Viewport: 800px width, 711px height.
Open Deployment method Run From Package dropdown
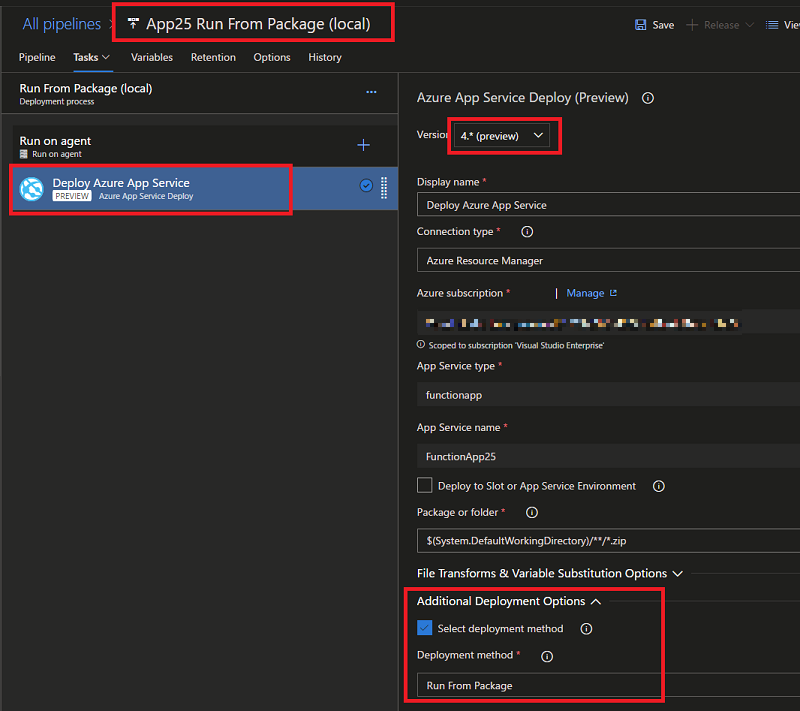pyautogui.click(x=608, y=685)
